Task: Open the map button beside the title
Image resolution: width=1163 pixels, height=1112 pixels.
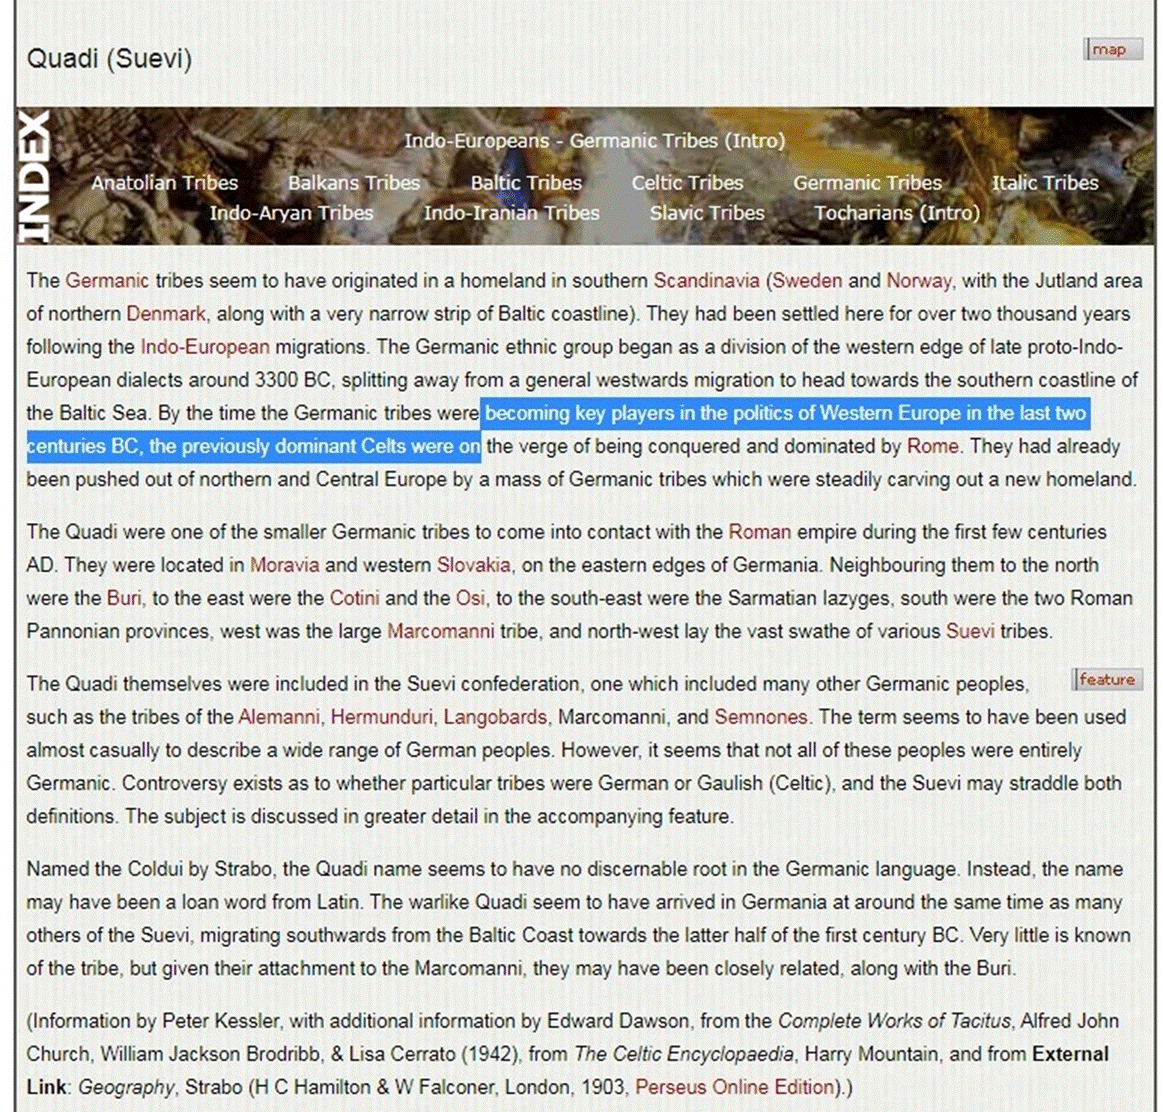Action: point(1113,50)
